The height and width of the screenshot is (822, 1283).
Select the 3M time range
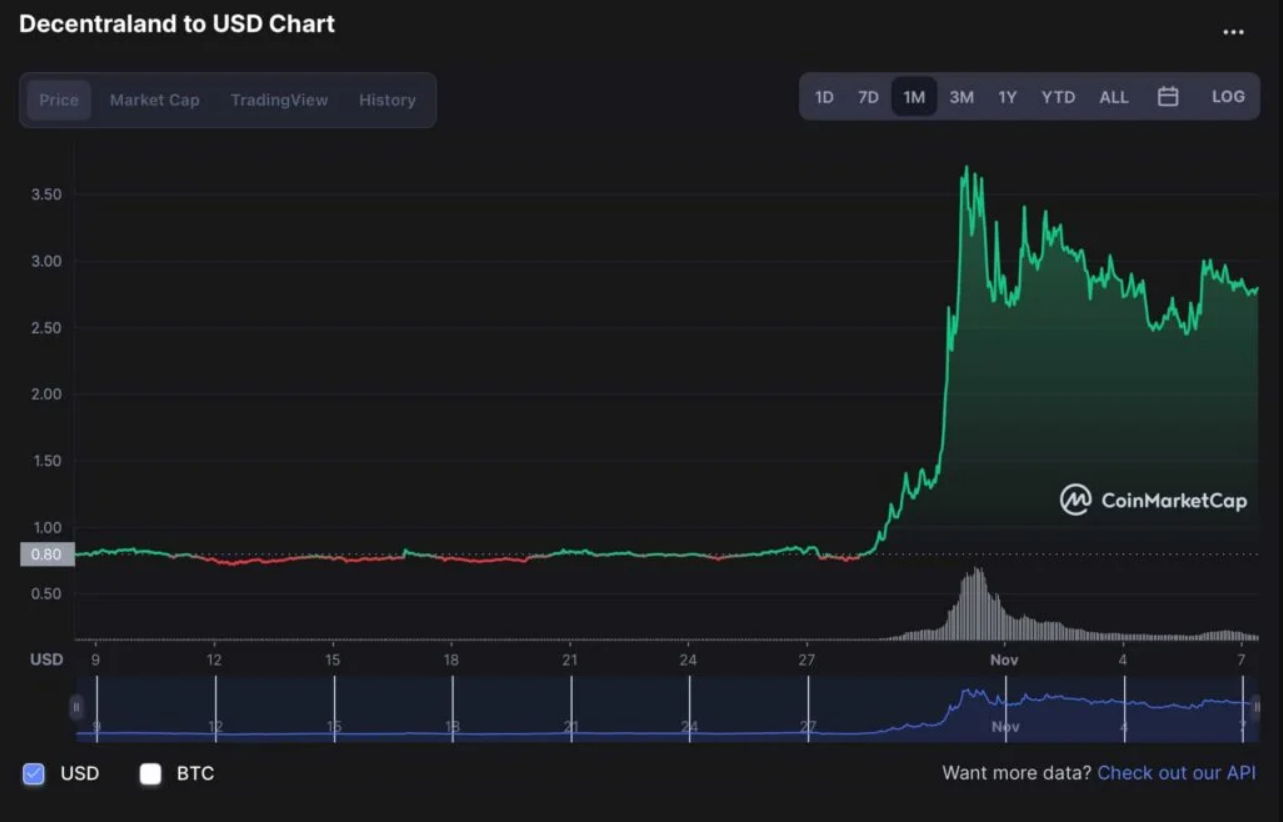click(x=961, y=97)
